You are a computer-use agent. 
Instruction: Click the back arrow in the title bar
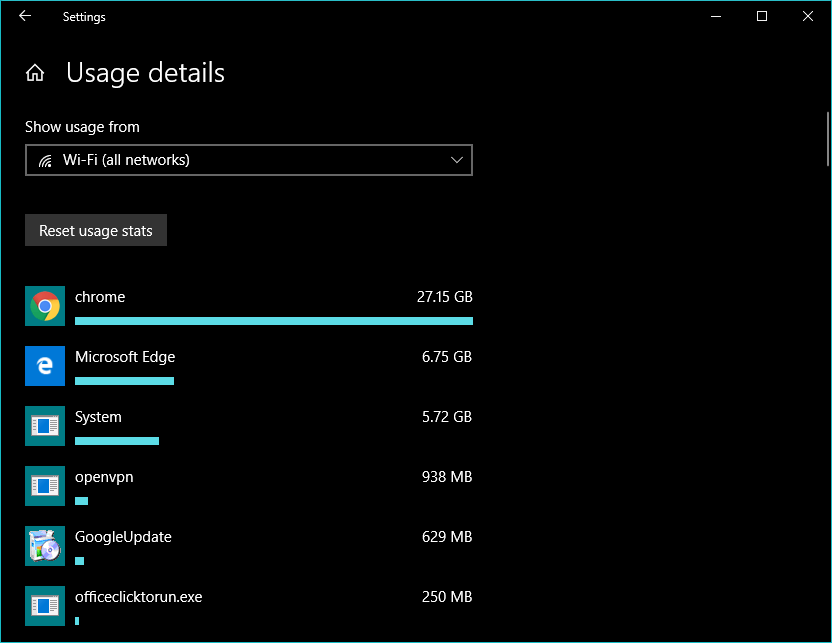tap(24, 16)
